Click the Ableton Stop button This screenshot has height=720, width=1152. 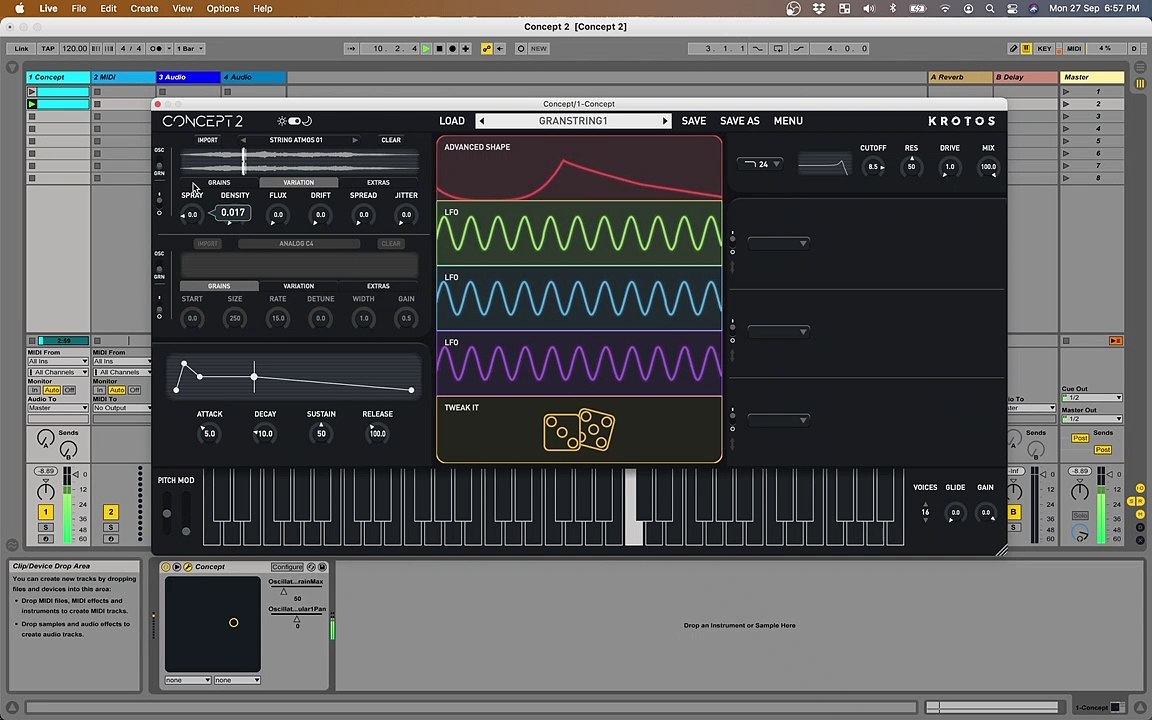pyautogui.click(x=439, y=48)
